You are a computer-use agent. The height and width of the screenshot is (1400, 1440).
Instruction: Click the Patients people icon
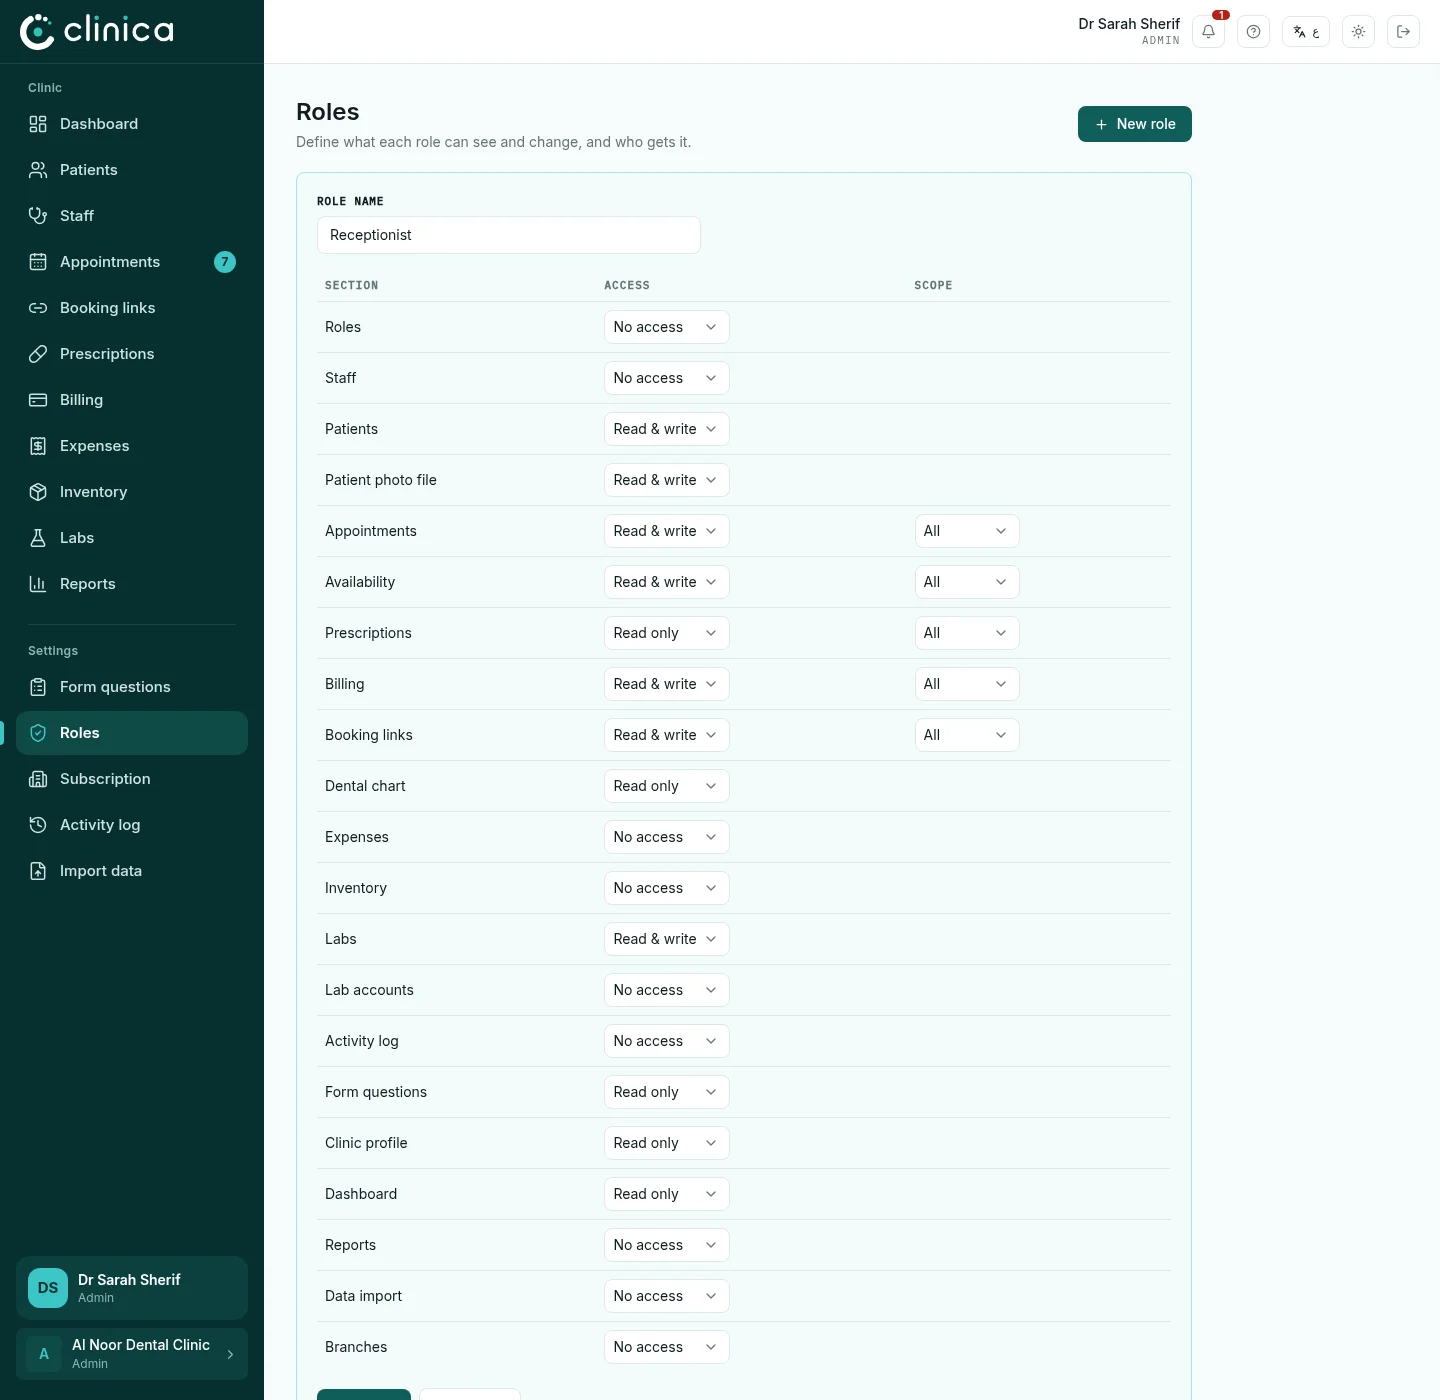click(38, 170)
